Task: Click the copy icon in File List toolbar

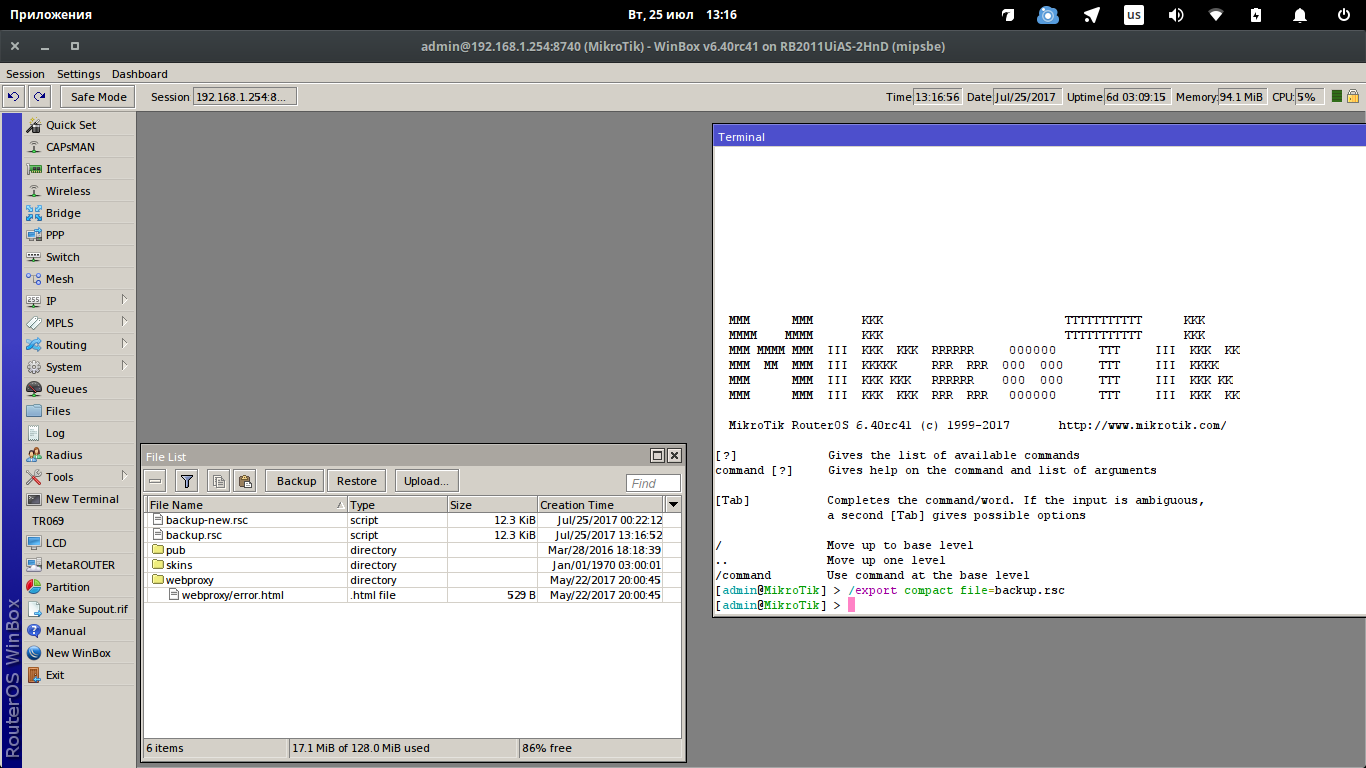Action: [219, 481]
